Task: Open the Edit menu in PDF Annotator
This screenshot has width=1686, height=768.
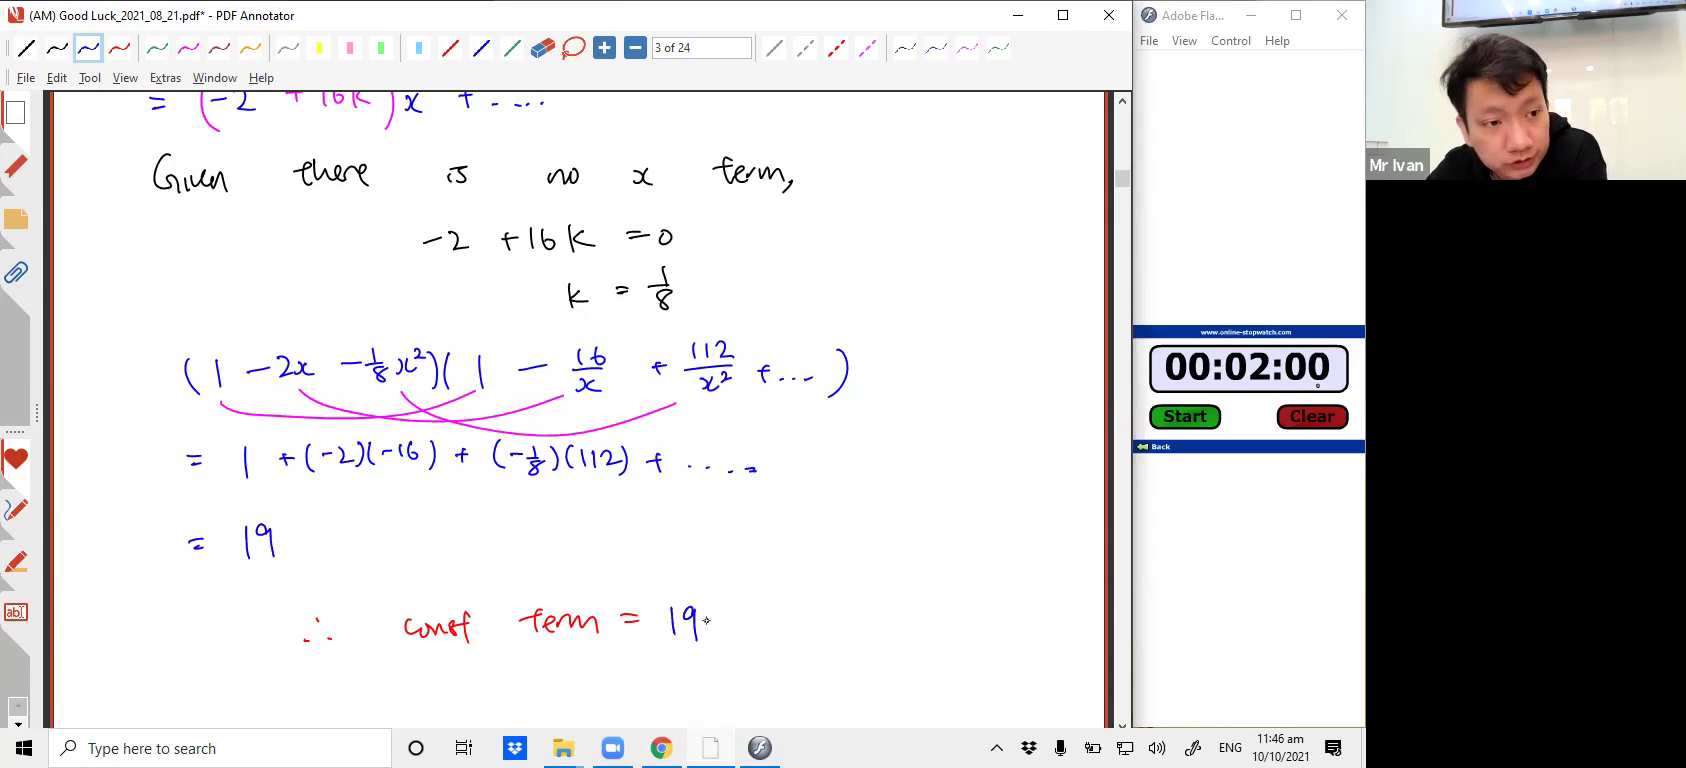Action: point(57,78)
